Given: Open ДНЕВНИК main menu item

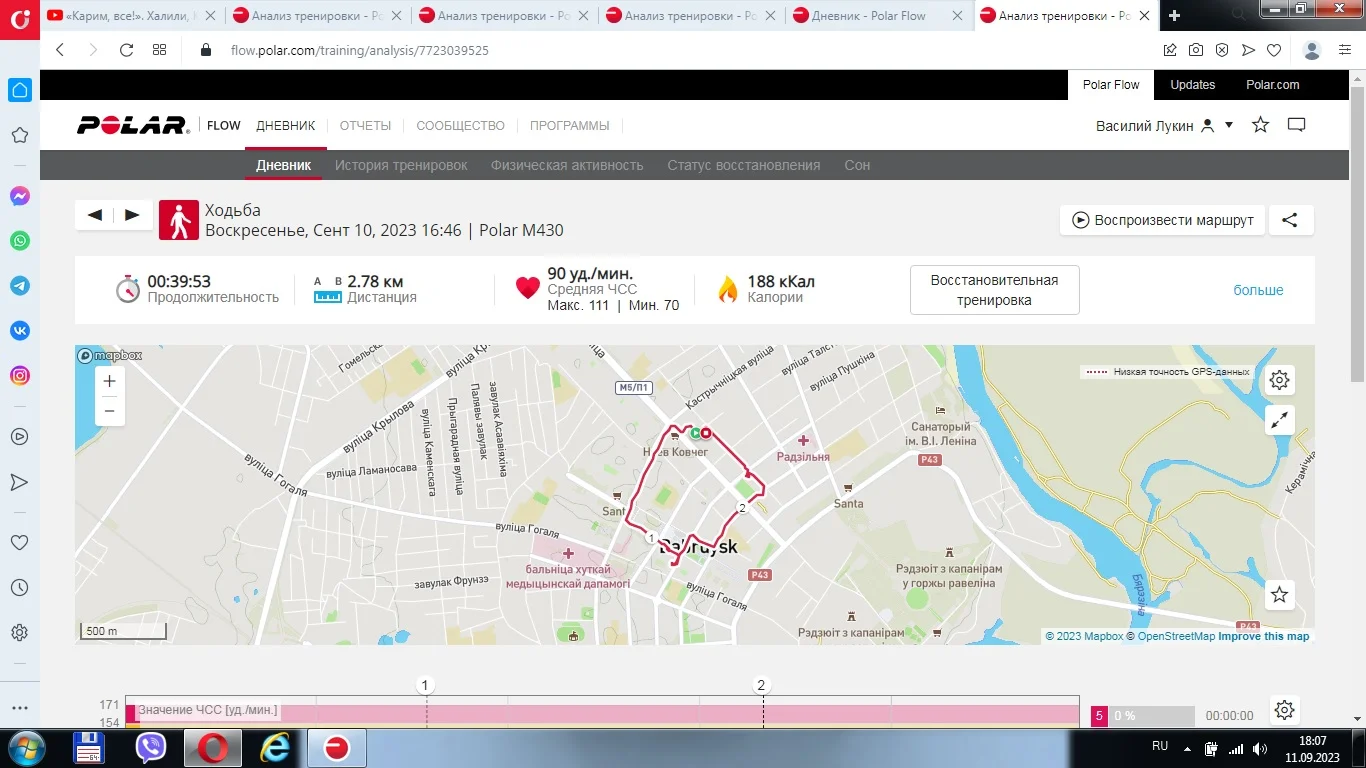Looking at the screenshot, I should point(286,126).
